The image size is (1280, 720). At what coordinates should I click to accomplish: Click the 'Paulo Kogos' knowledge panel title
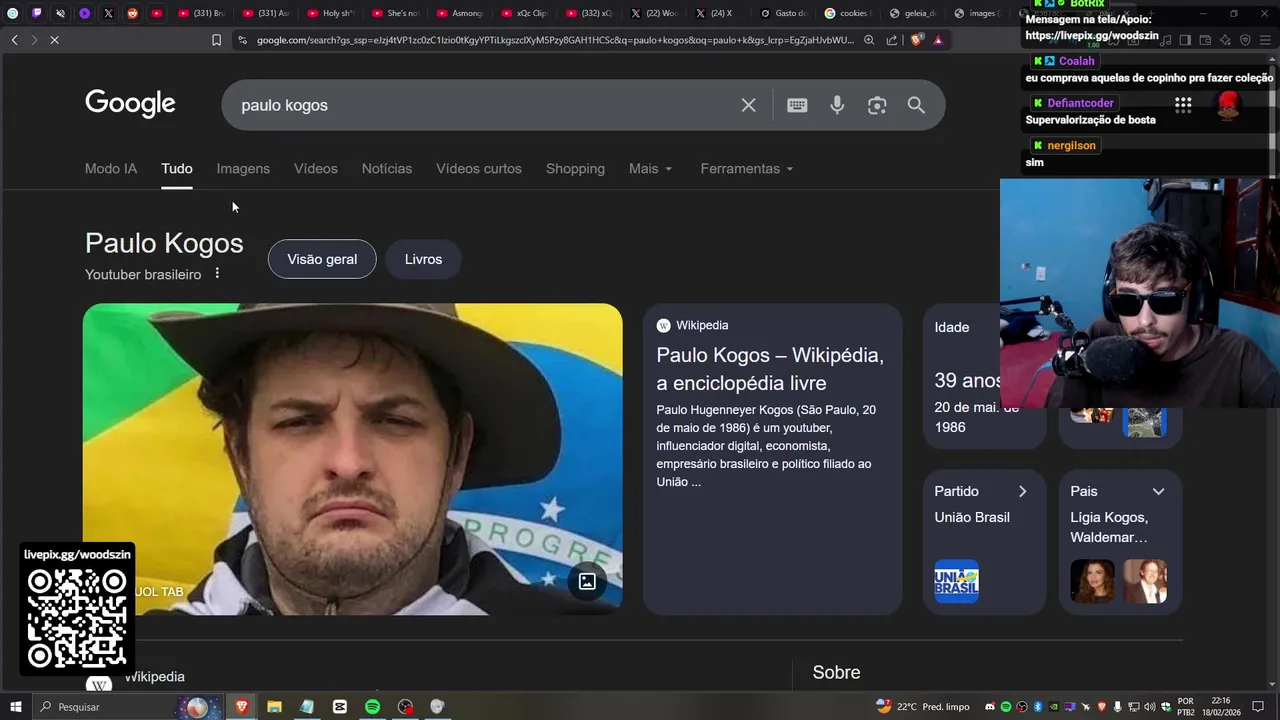[x=164, y=243]
